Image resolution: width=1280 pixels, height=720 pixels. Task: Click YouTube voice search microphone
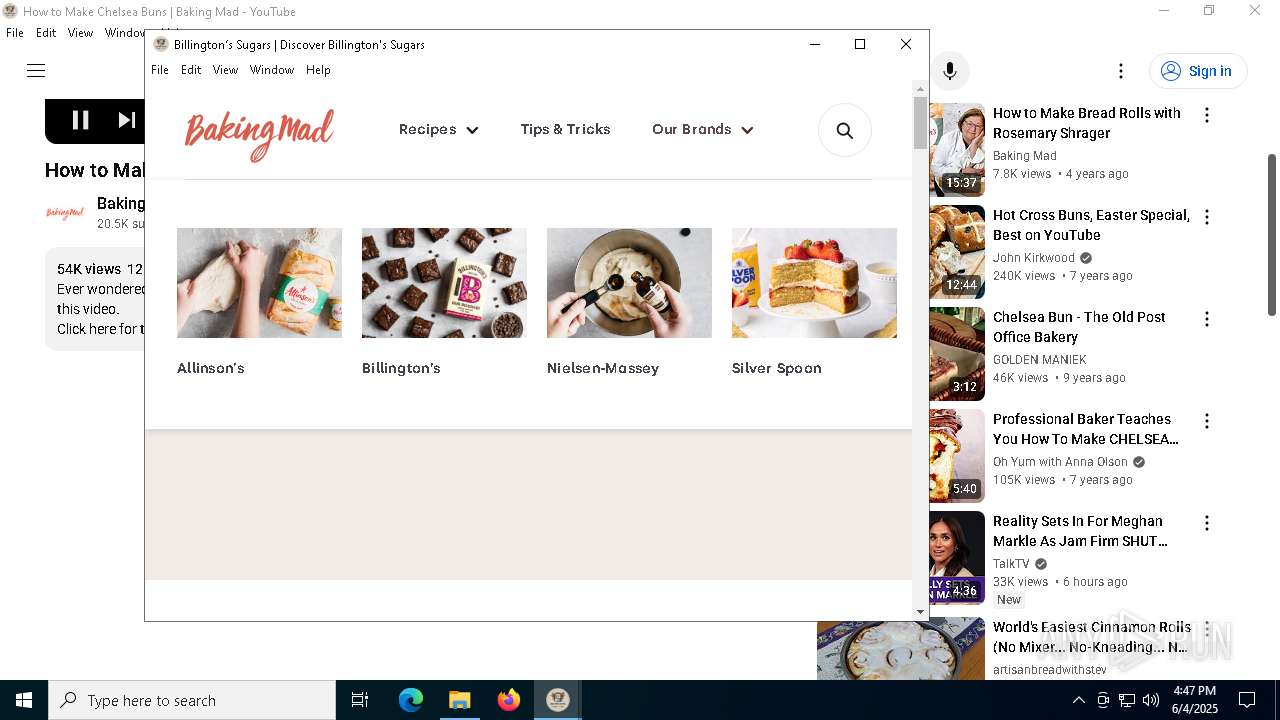(x=950, y=71)
